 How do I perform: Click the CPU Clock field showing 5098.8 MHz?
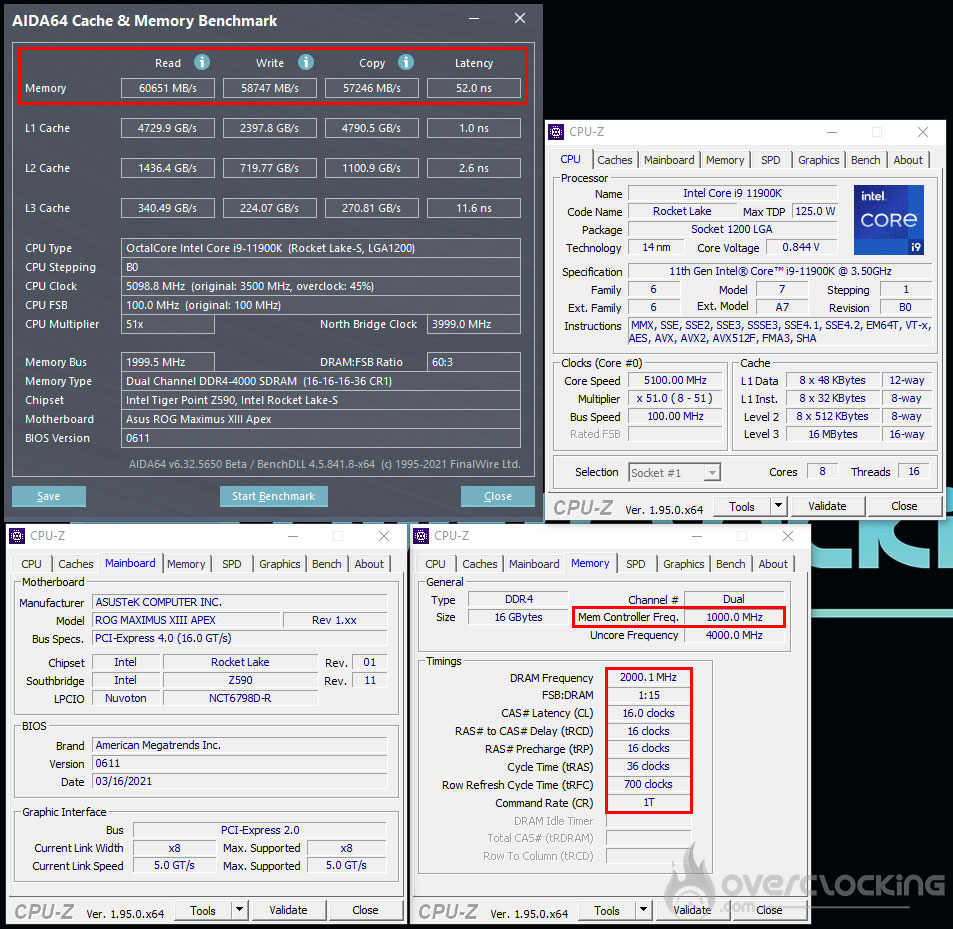point(321,286)
